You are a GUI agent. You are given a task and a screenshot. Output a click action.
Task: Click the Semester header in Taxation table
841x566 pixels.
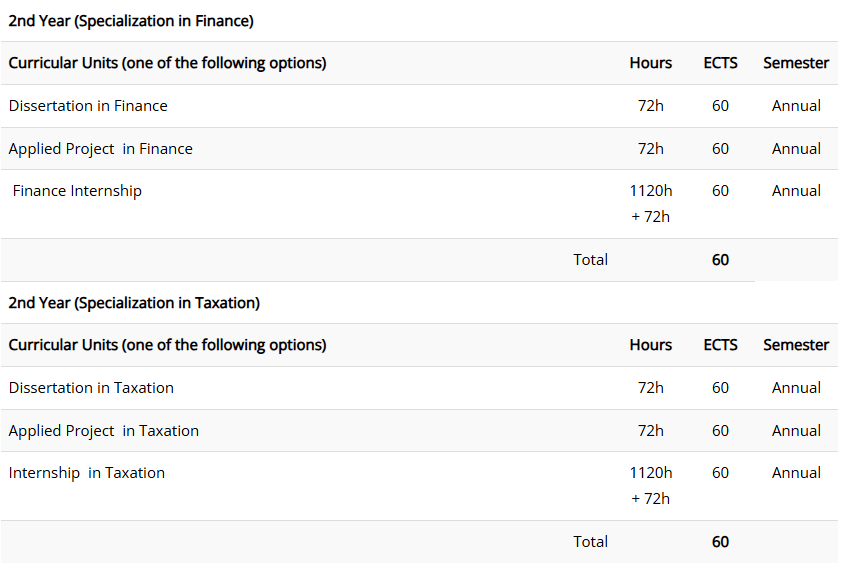(796, 345)
